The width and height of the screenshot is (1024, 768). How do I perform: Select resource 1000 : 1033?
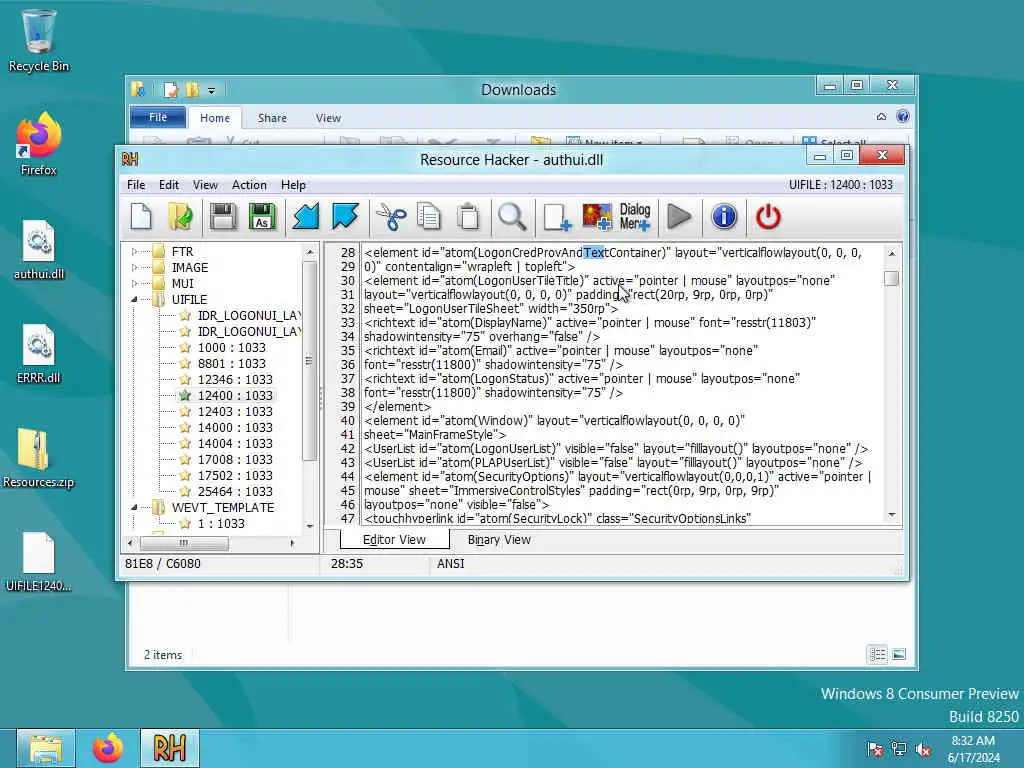[x=231, y=347]
